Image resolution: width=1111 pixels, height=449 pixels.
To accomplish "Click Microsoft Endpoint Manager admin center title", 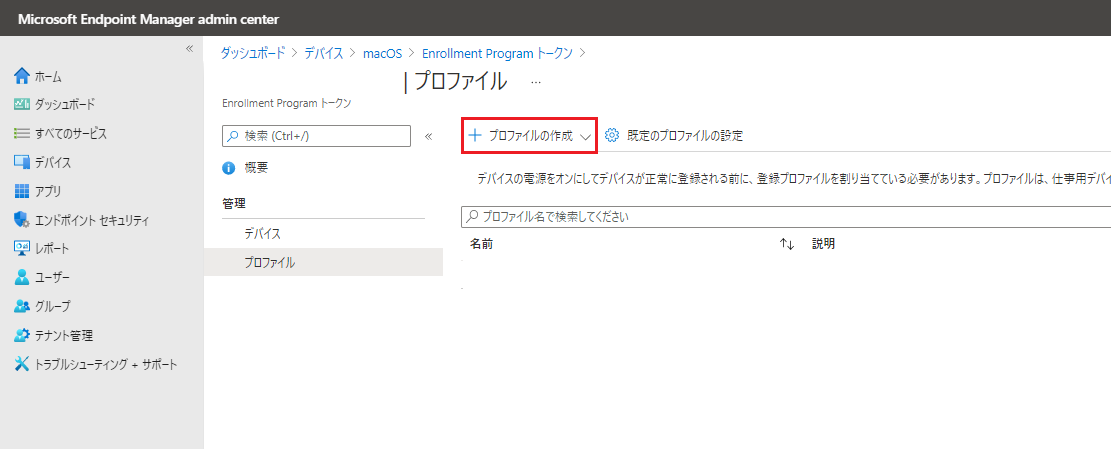I will tap(148, 19).
